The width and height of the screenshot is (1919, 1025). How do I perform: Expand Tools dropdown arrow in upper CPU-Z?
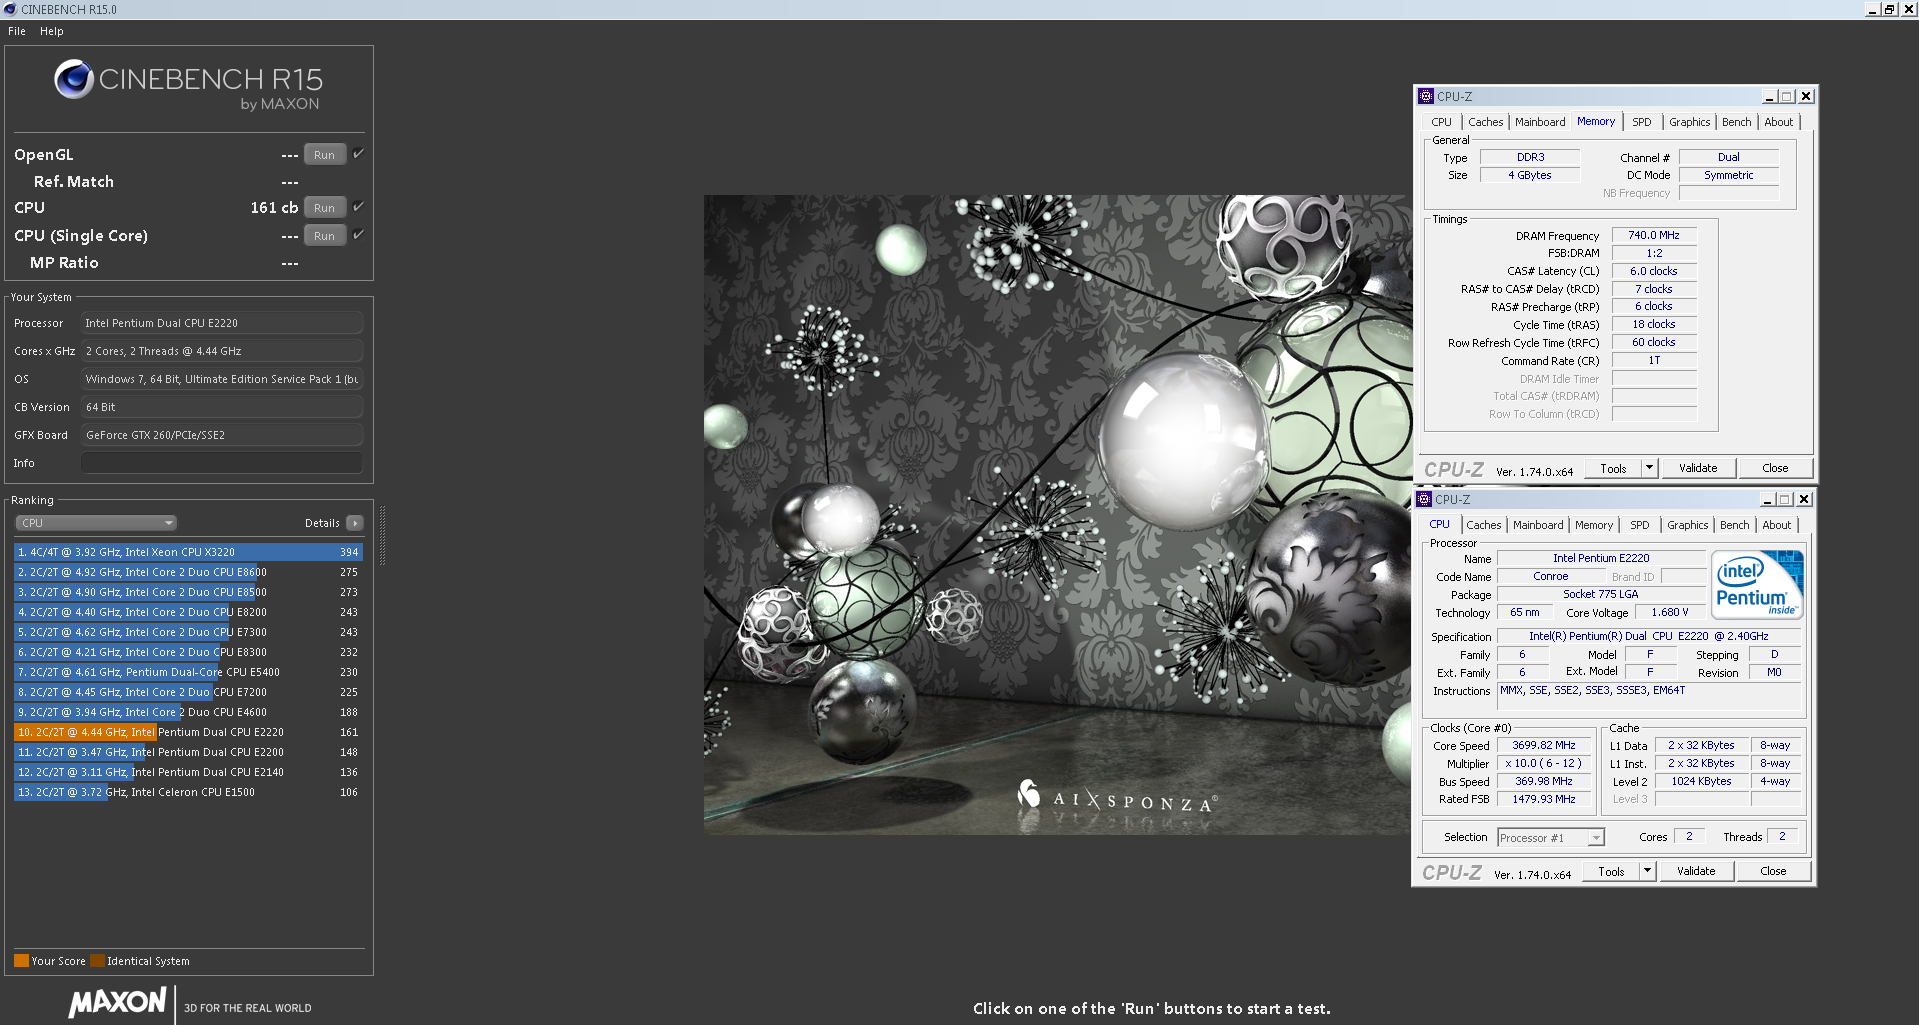click(x=1650, y=468)
